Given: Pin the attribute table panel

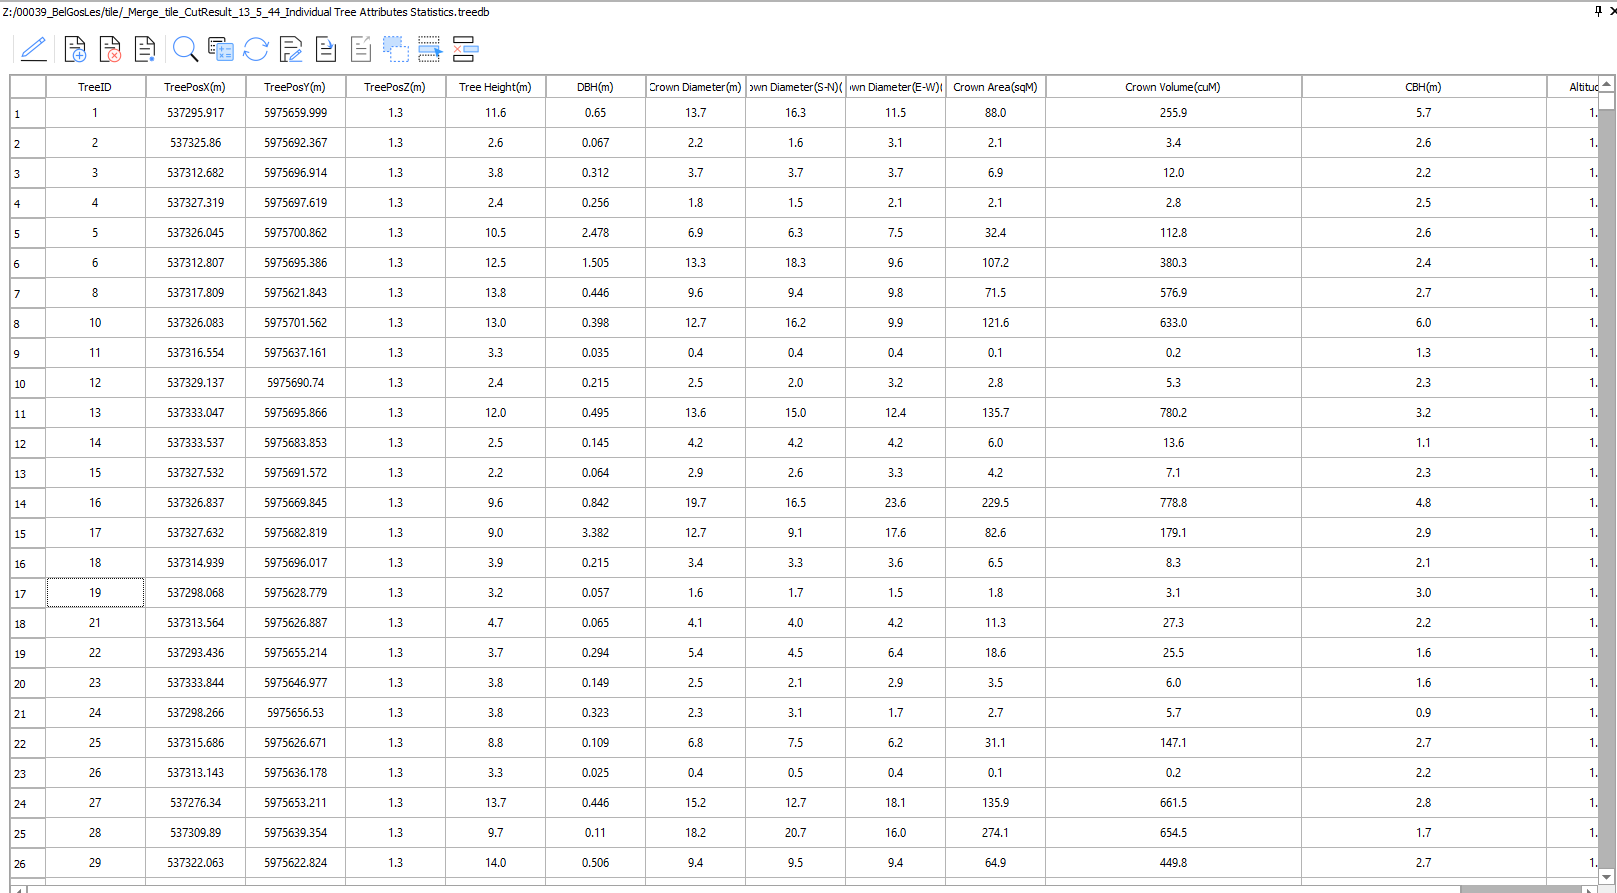Looking at the screenshot, I should (x=1598, y=11).
